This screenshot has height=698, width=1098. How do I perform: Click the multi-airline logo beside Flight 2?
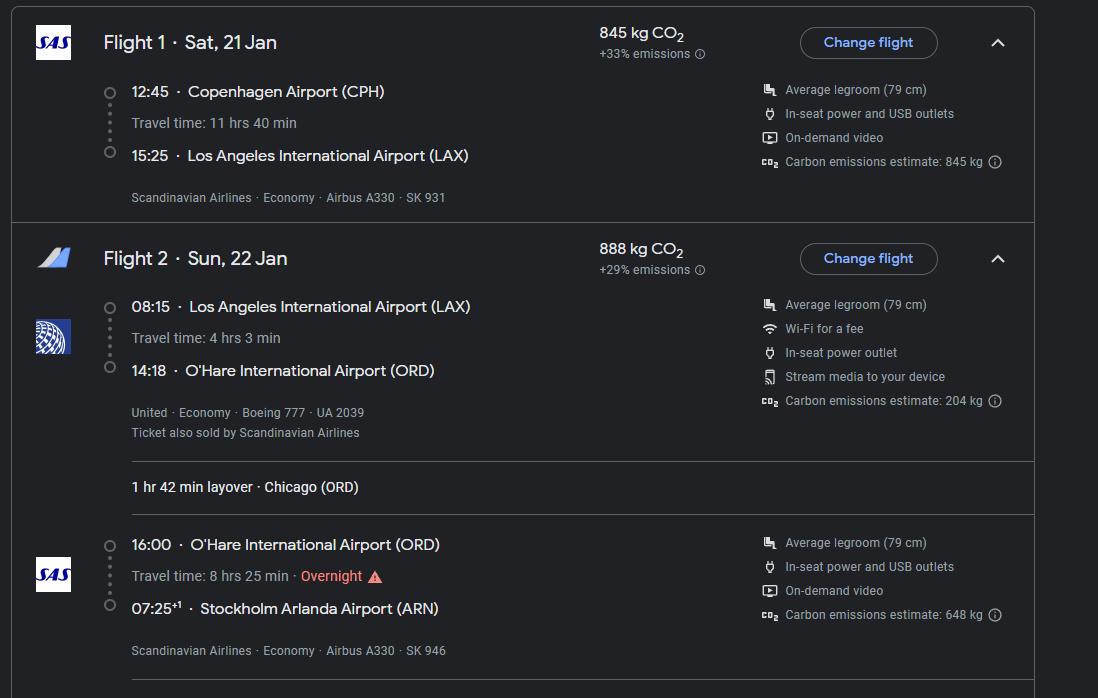[53, 258]
